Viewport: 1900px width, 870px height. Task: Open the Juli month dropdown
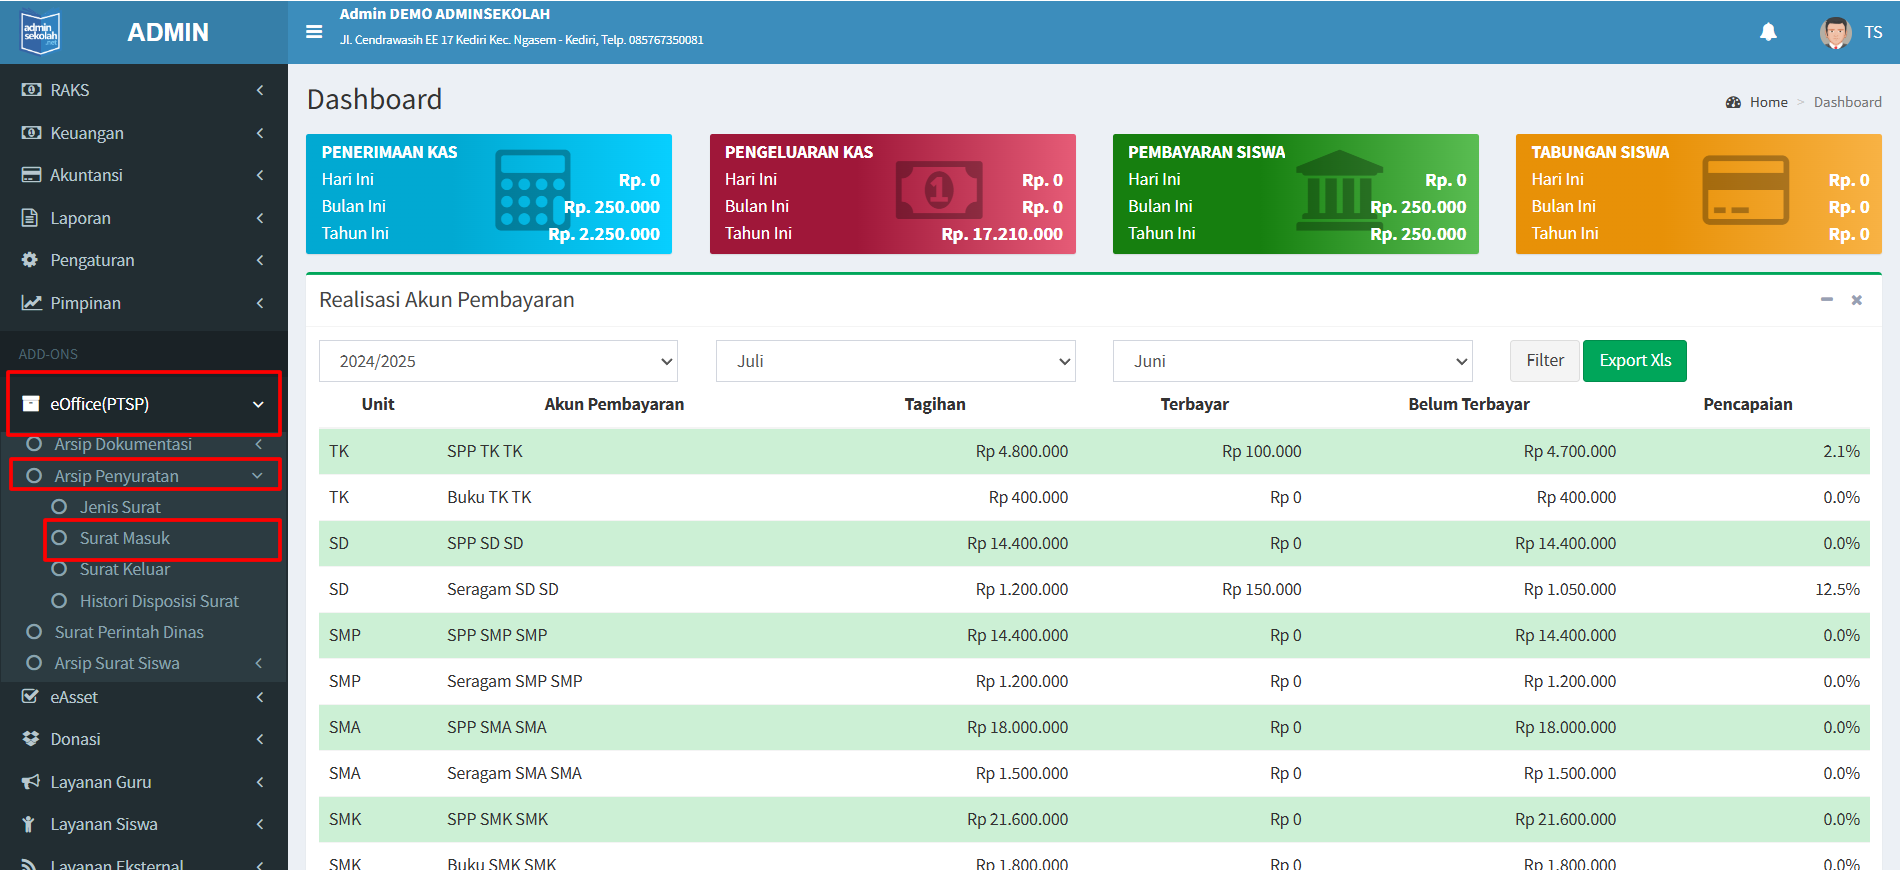pyautogui.click(x=895, y=361)
